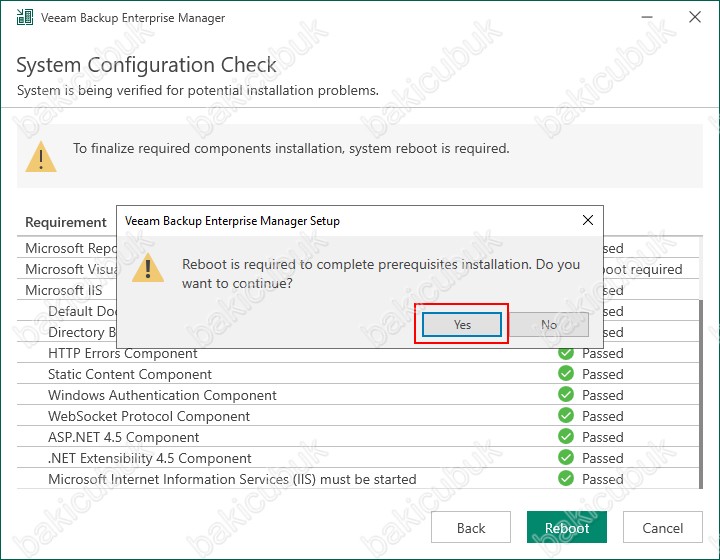Confirm reboot by clicking Yes
The width and height of the screenshot is (720, 560).
(x=462, y=324)
